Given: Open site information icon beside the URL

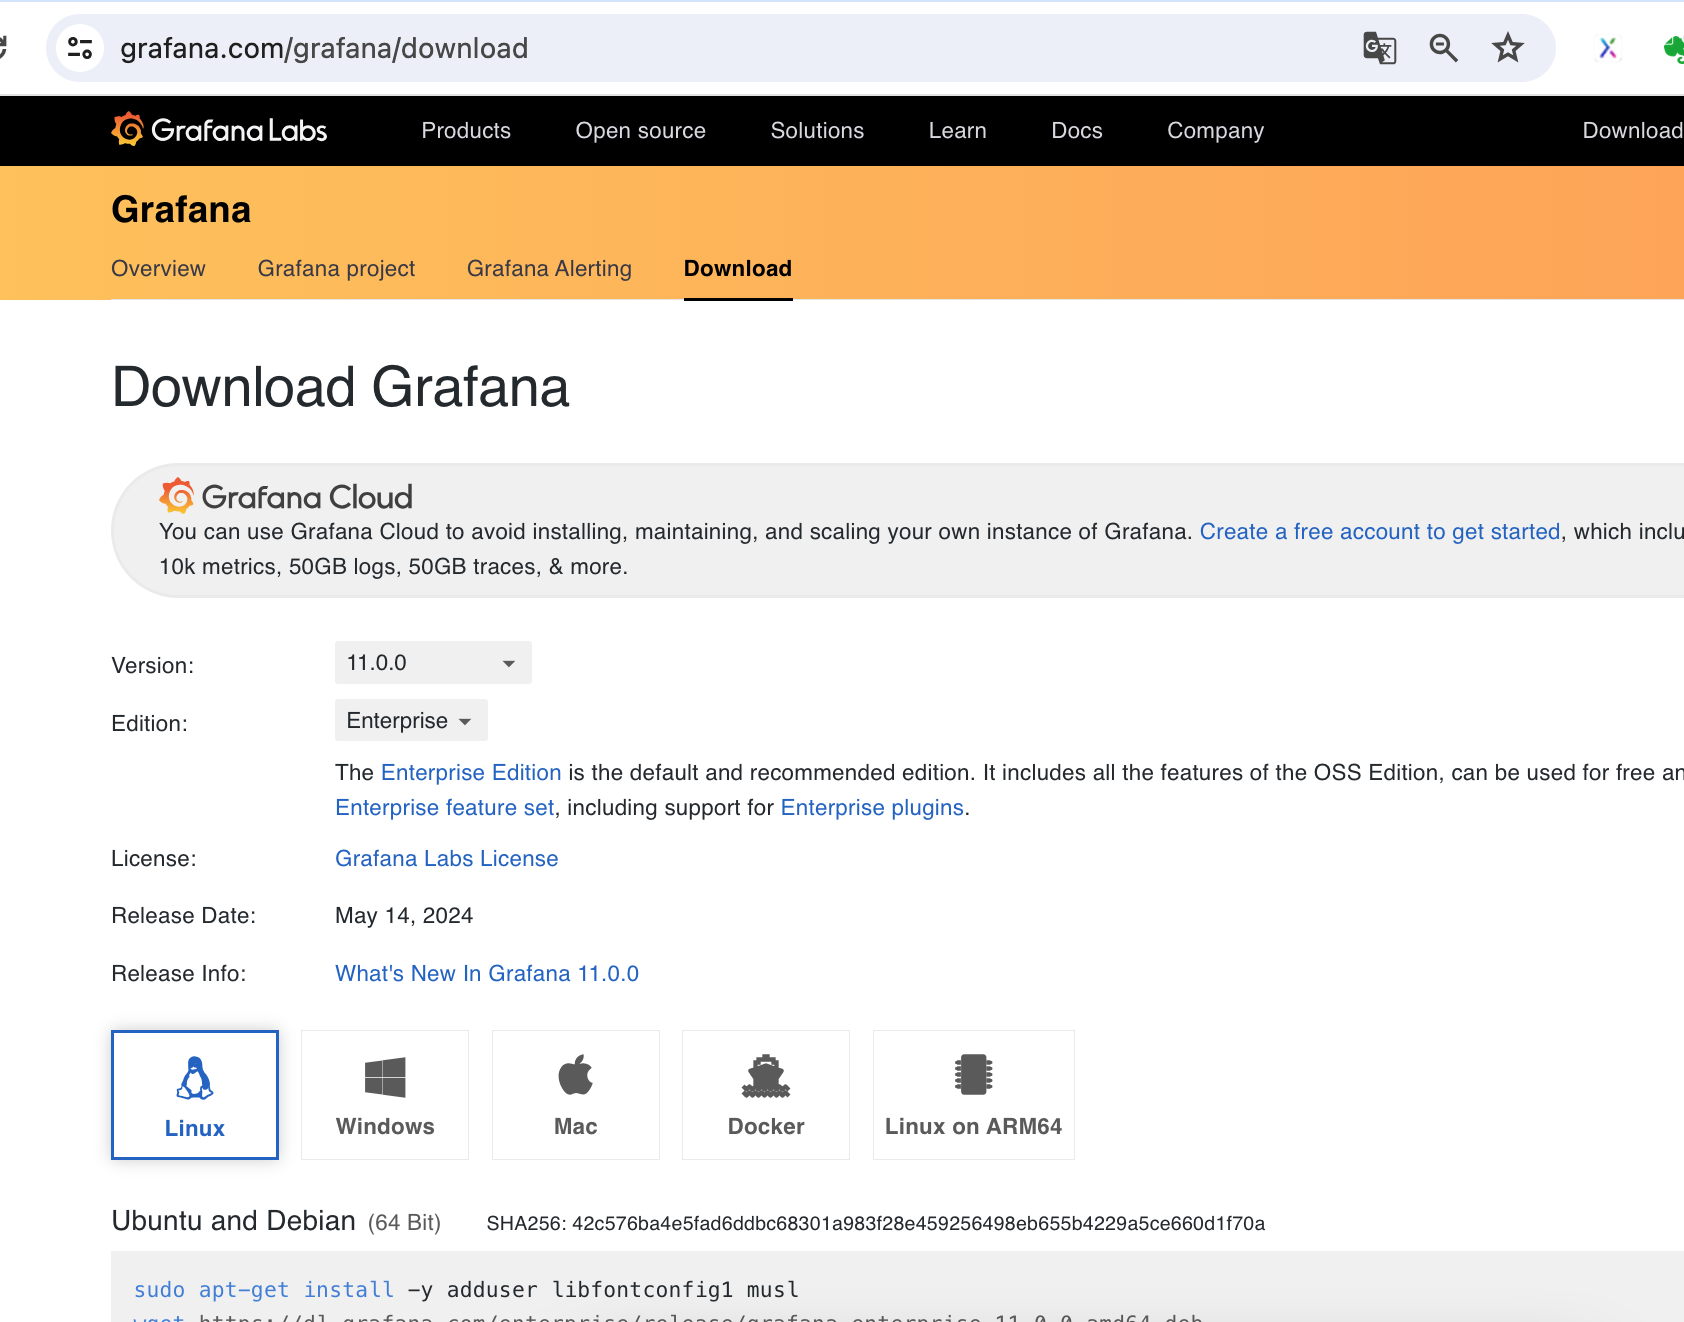Looking at the screenshot, I should point(80,48).
